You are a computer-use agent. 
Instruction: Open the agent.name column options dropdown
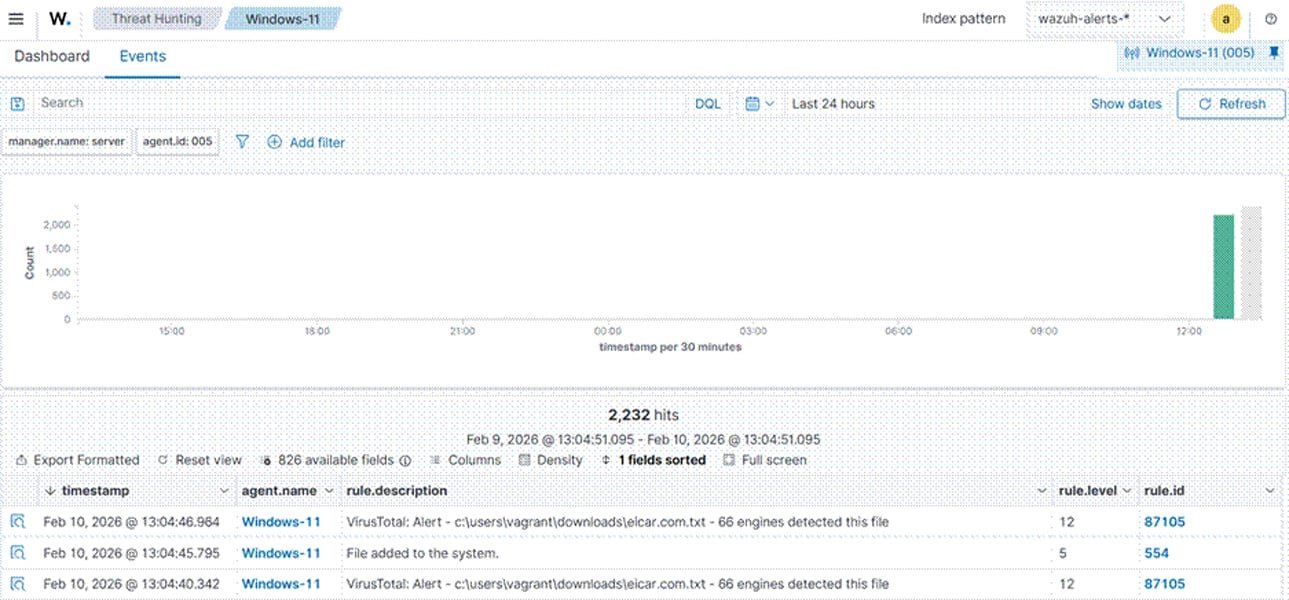(x=331, y=490)
